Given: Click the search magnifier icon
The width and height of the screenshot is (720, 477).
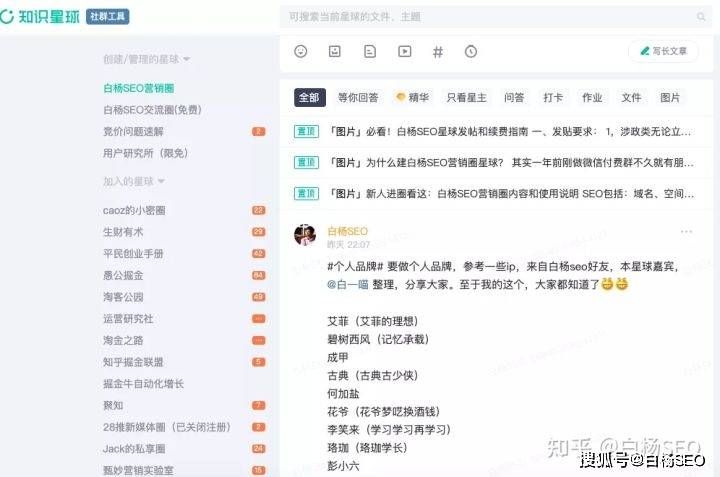Looking at the screenshot, I should [701, 17].
